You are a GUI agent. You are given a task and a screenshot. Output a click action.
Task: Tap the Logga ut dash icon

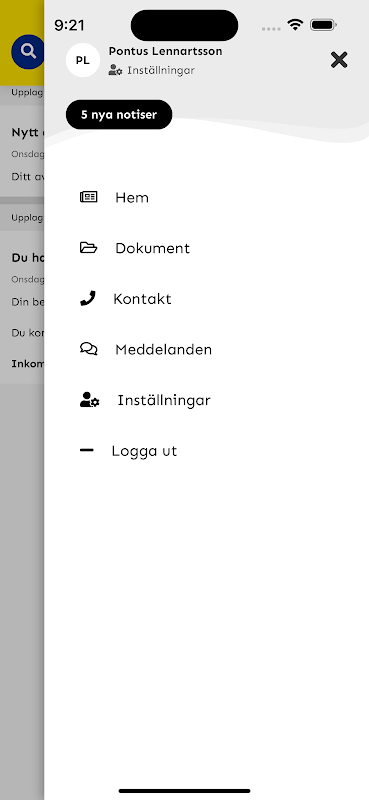pyautogui.click(x=87, y=450)
